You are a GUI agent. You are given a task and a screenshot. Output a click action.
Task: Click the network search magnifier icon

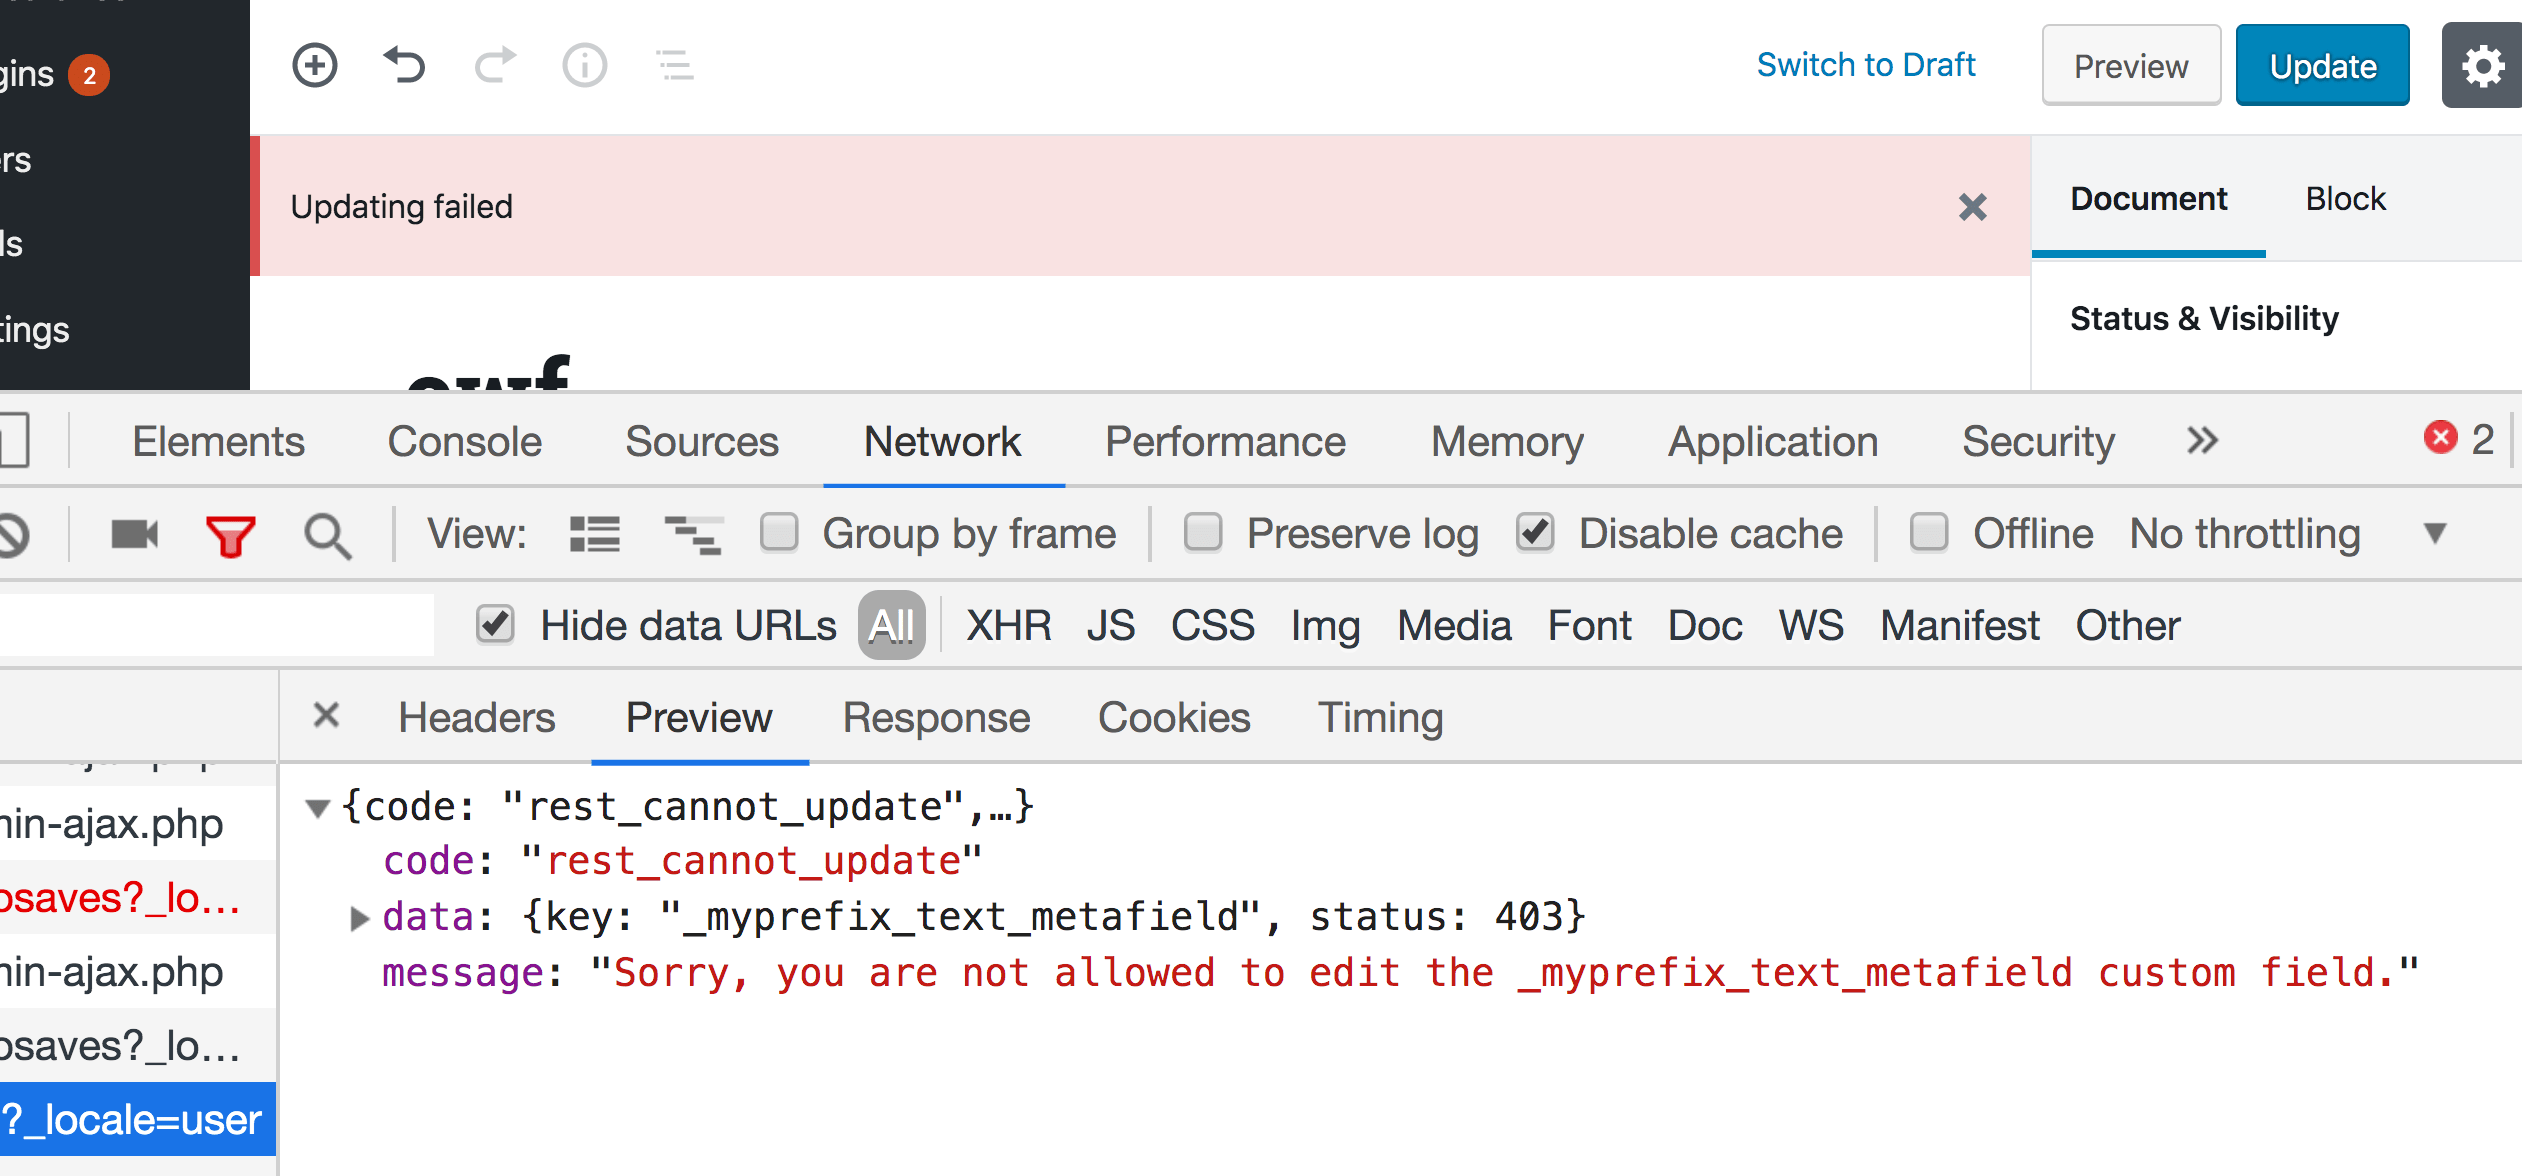tap(327, 535)
